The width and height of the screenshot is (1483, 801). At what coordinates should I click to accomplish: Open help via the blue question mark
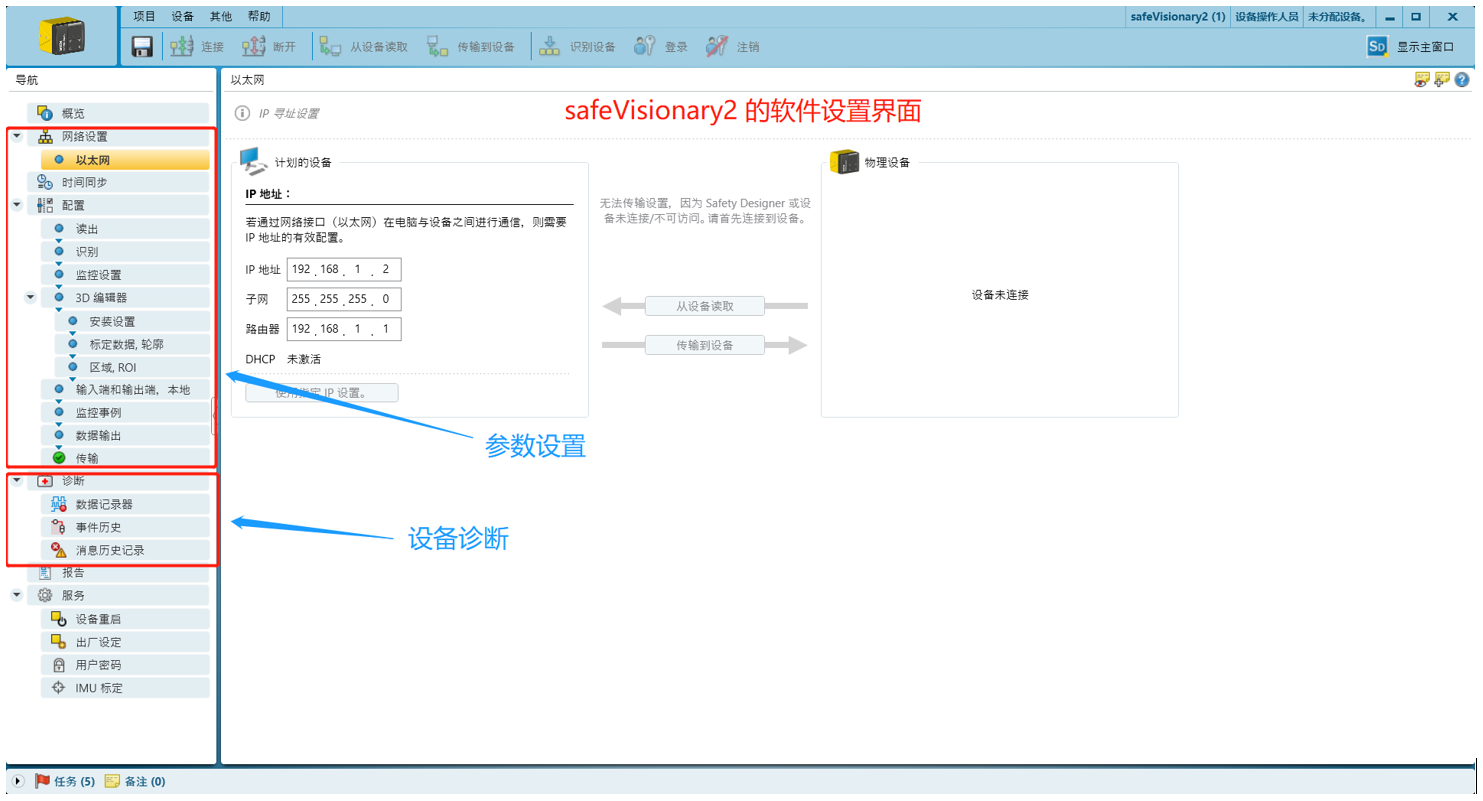point(1461,80)
